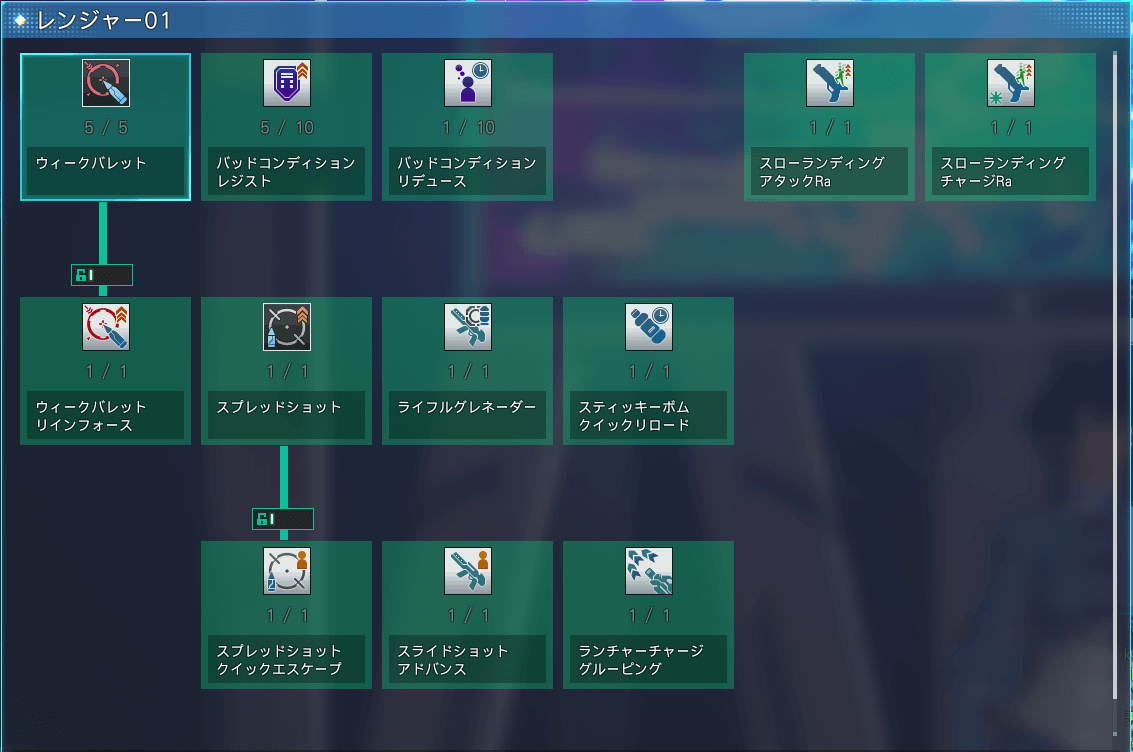
Task: Click the ライフルグレネーダー skill icon
Action: pyautogui.click(x=468, y=327)
